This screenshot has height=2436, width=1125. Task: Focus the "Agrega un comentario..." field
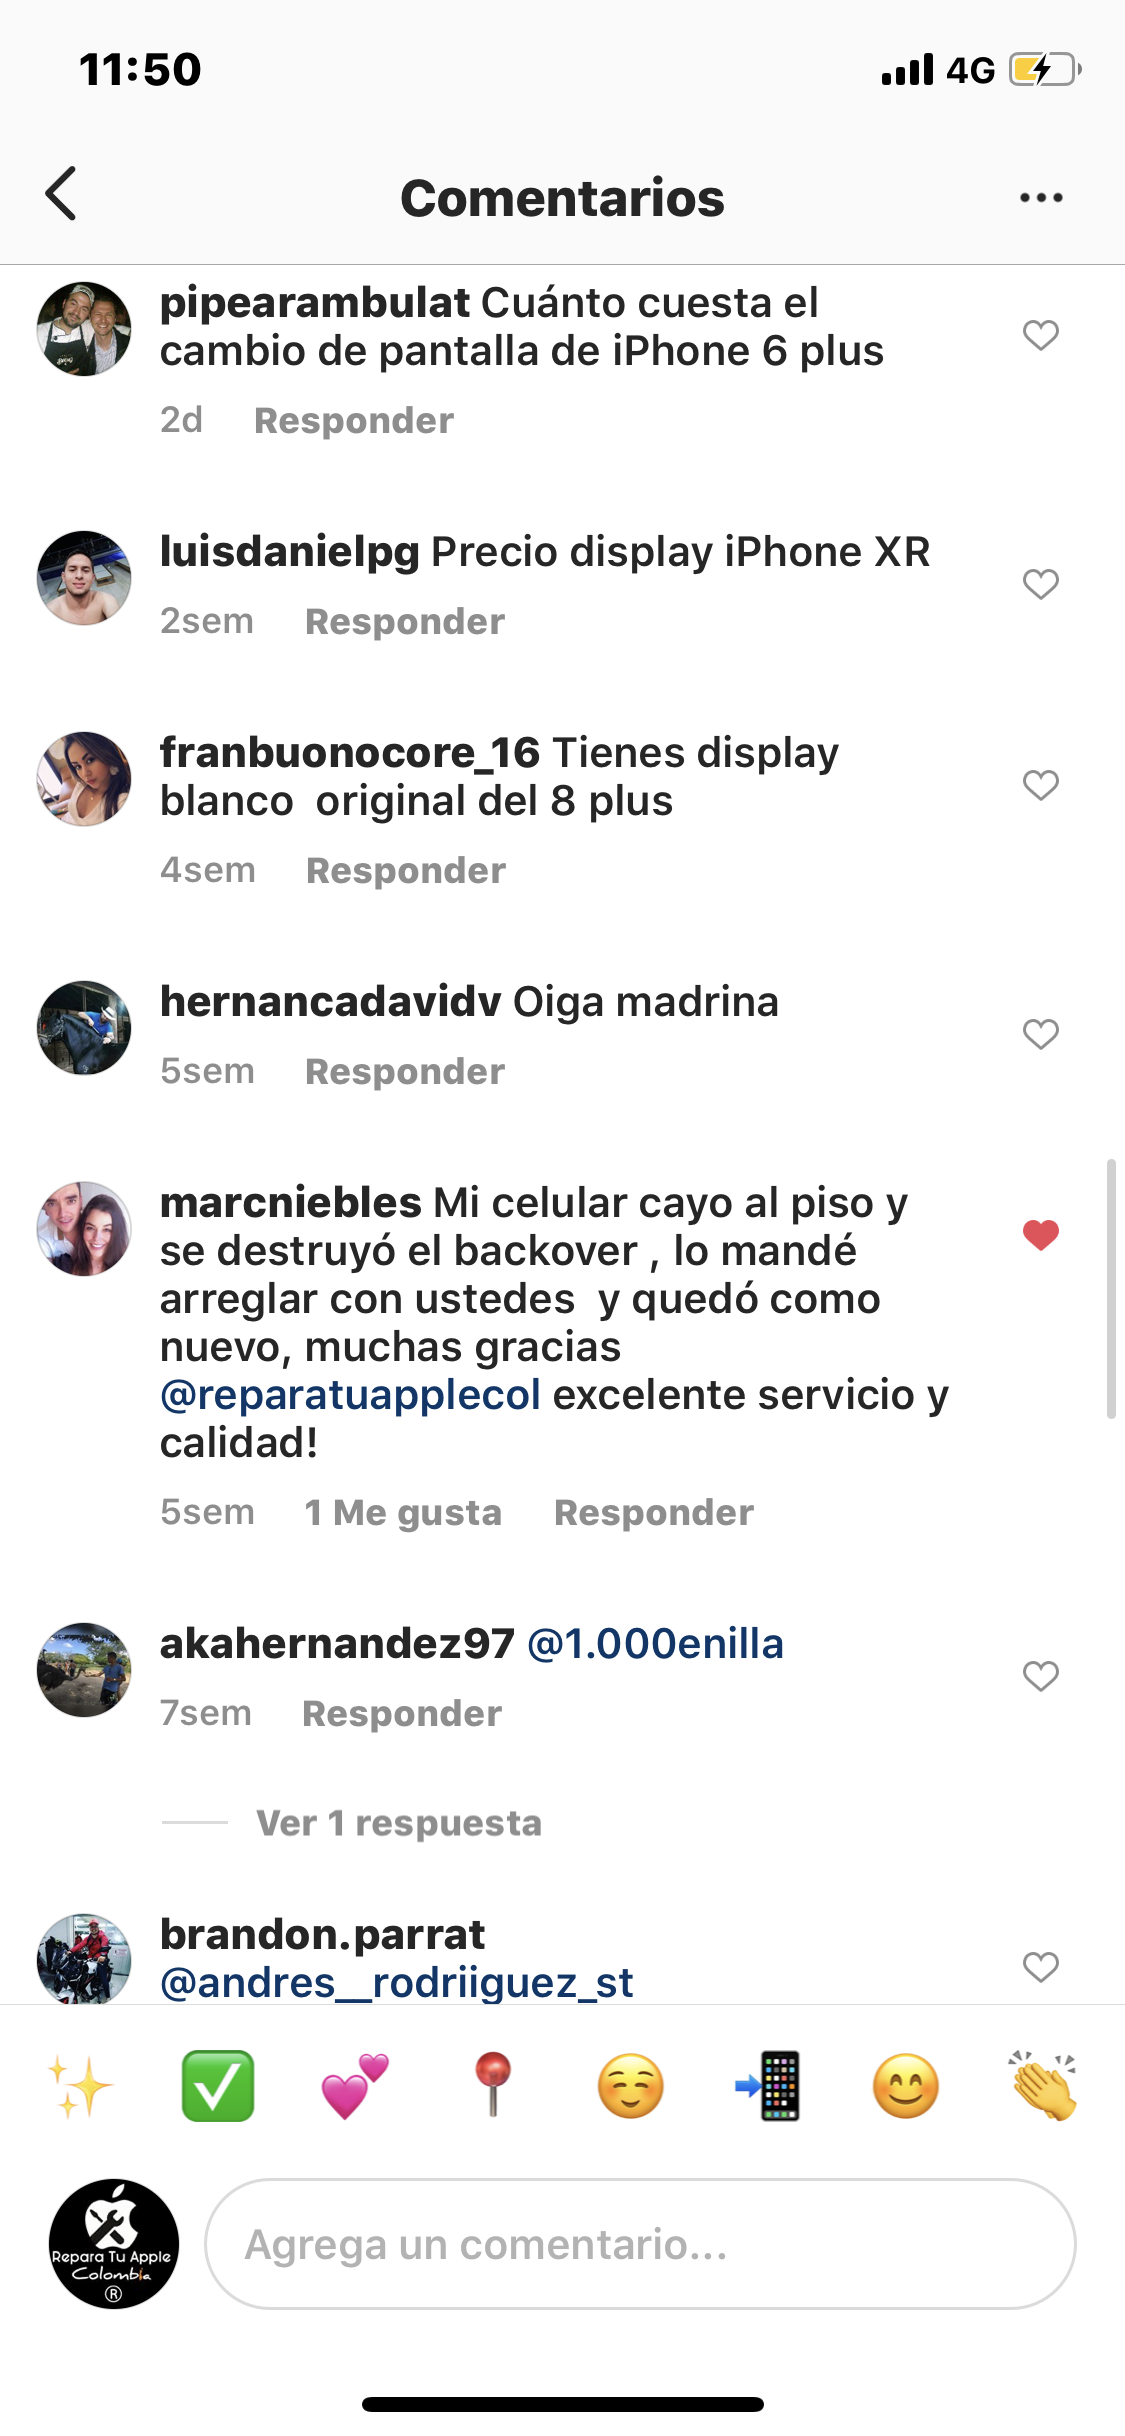(640, 2244)
